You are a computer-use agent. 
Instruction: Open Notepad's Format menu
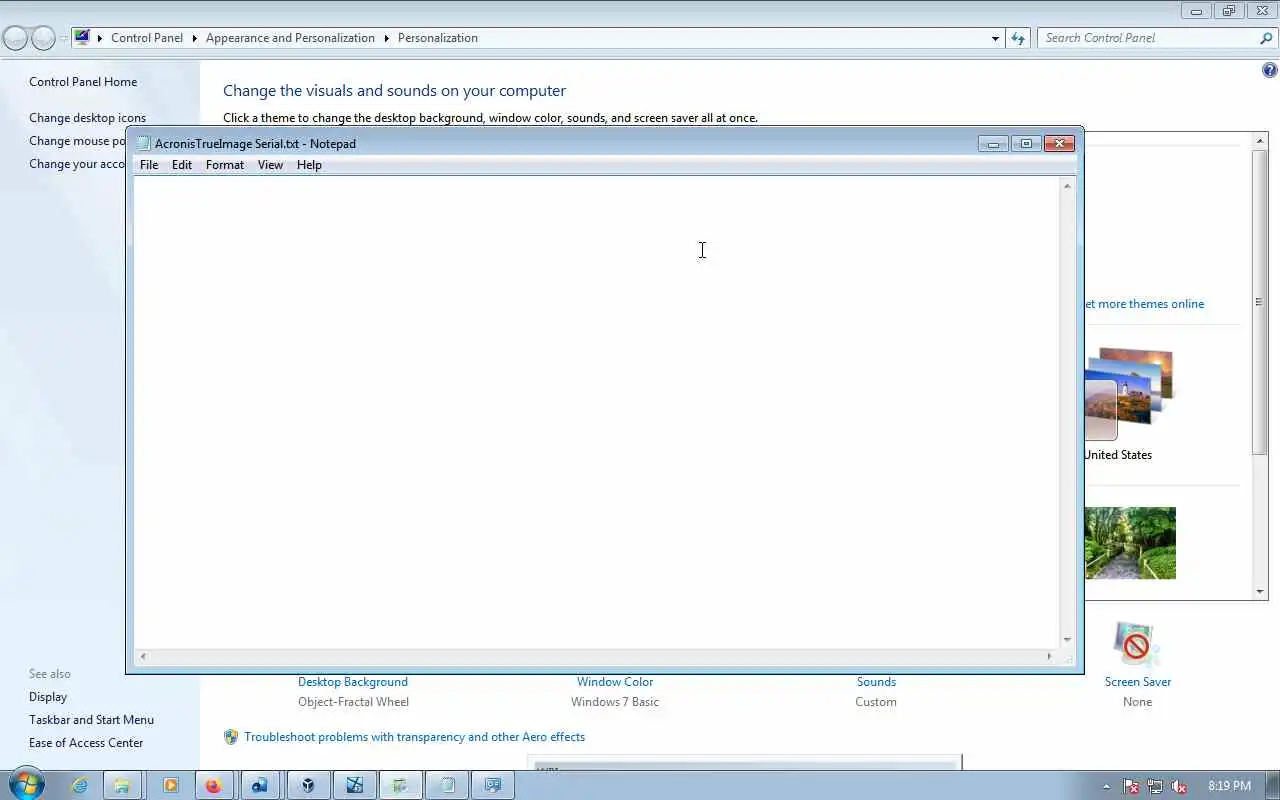(225, 165)
